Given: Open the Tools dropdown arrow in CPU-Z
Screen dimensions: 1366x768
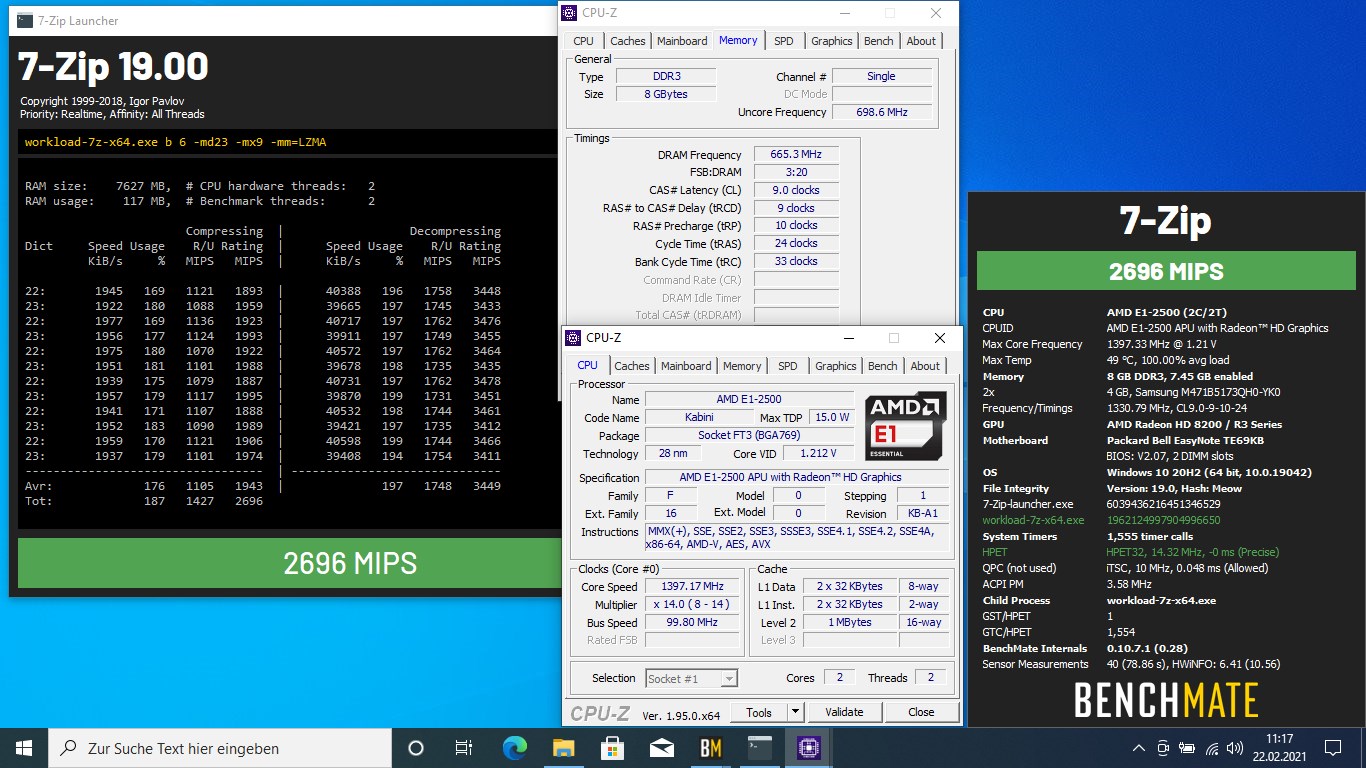Looking at the screenshot, I should tap(795, 712).
